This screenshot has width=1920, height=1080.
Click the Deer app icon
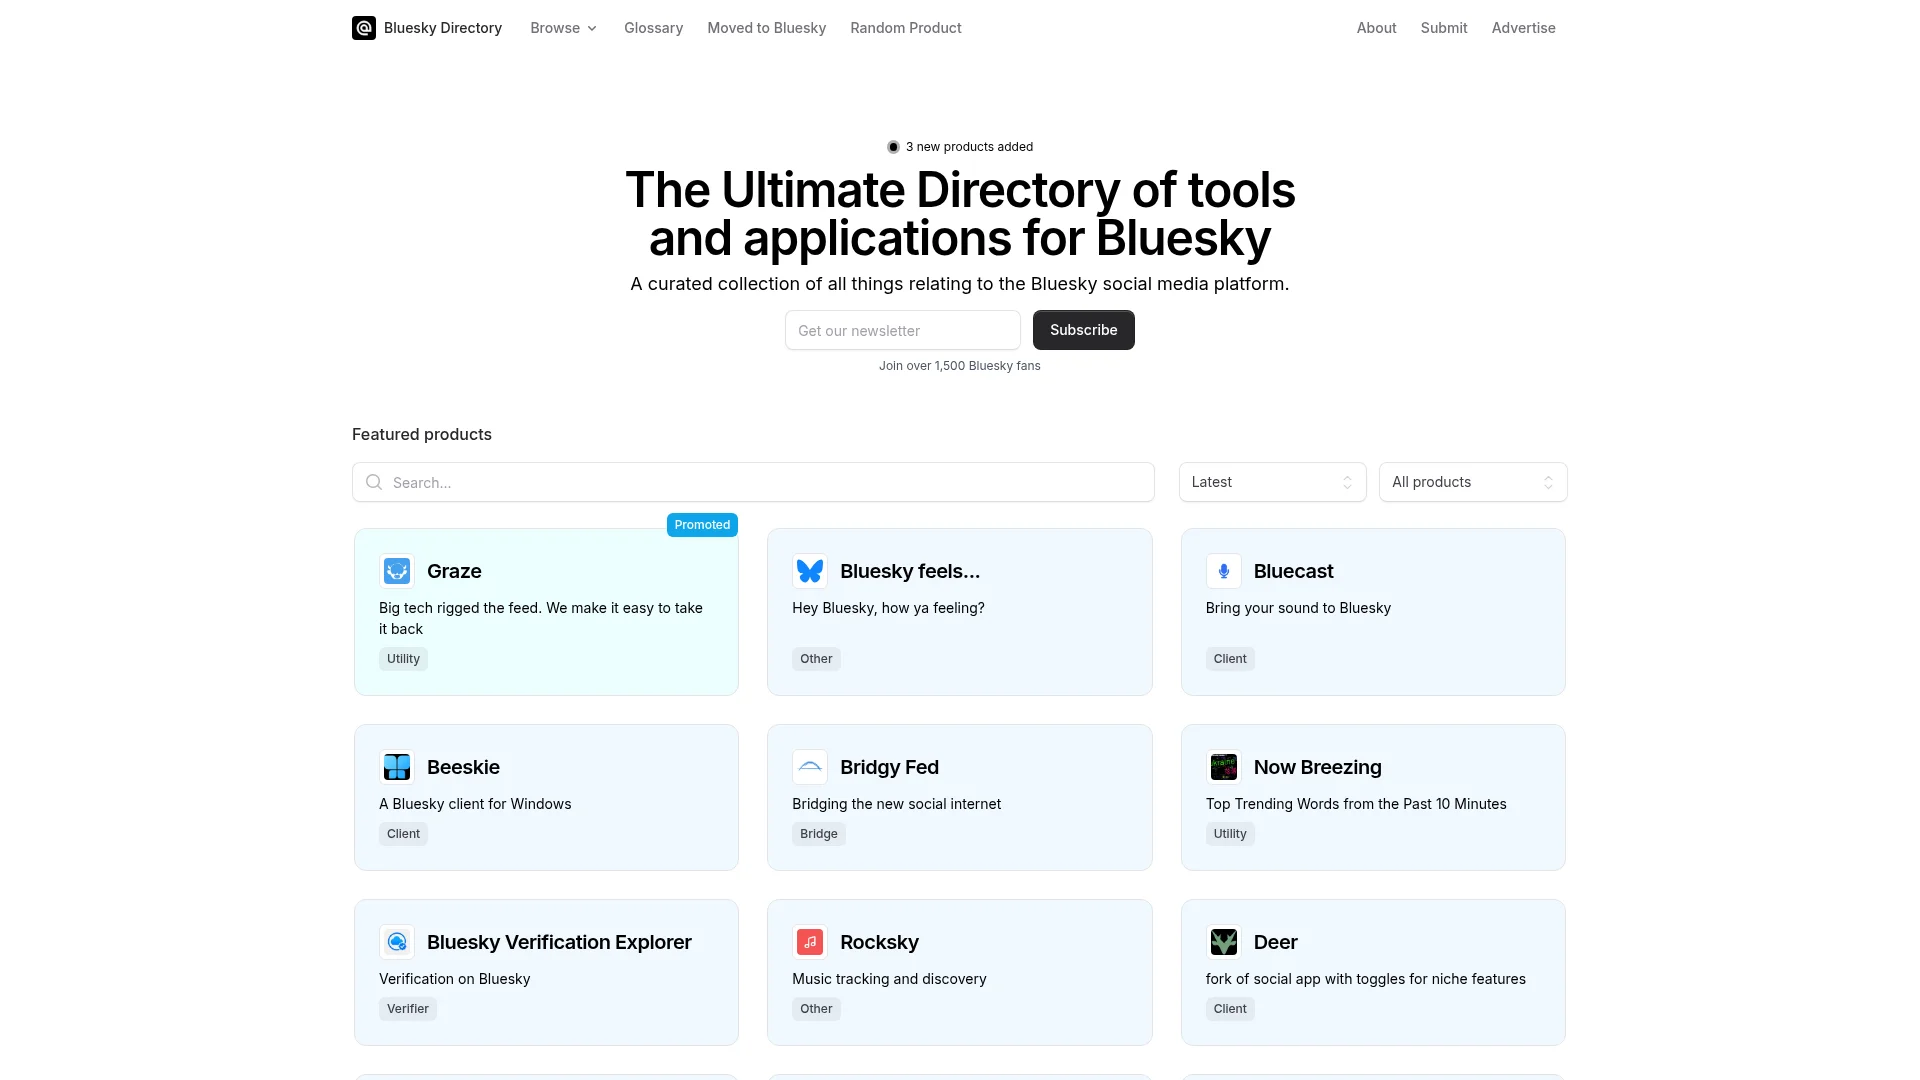coord(1224,942)
